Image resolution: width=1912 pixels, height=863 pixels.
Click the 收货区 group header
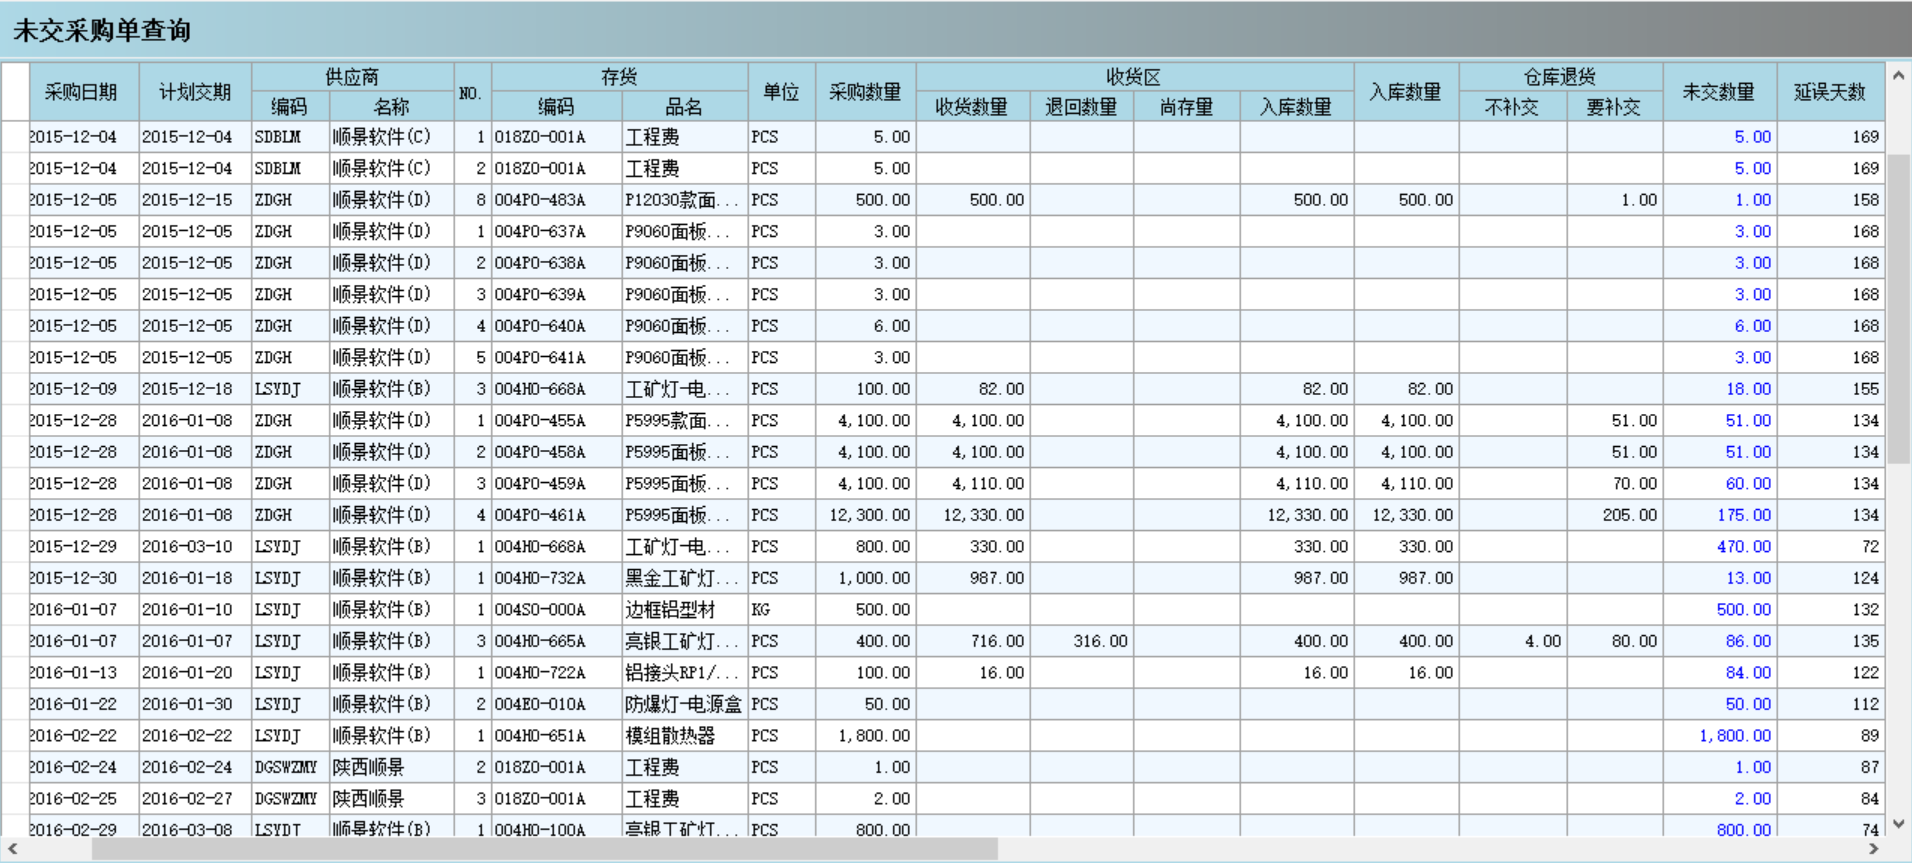(x=1134, y=77)
